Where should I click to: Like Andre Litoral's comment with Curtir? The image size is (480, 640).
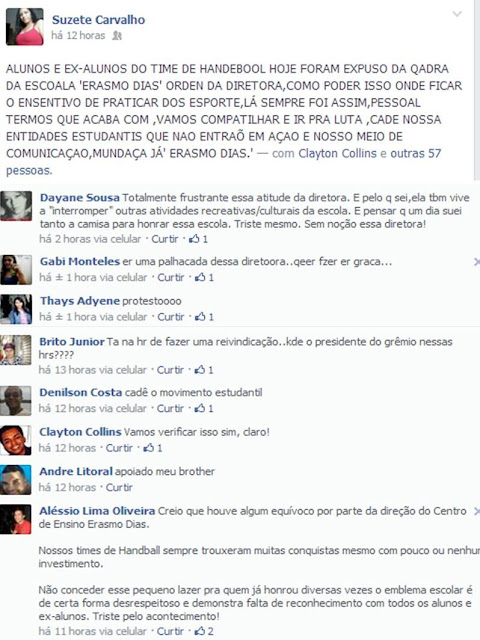coord(119,487)
